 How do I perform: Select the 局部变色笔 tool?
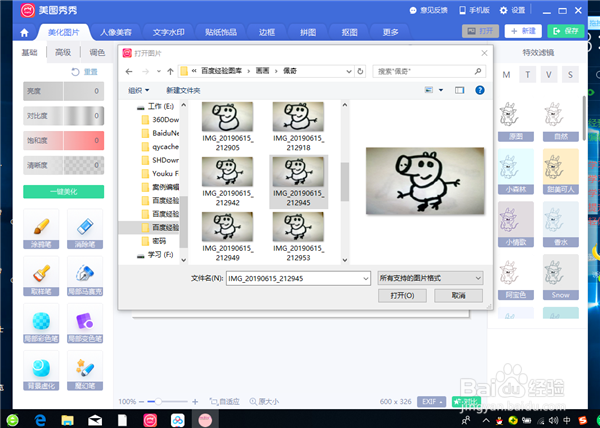coord(85,323)
